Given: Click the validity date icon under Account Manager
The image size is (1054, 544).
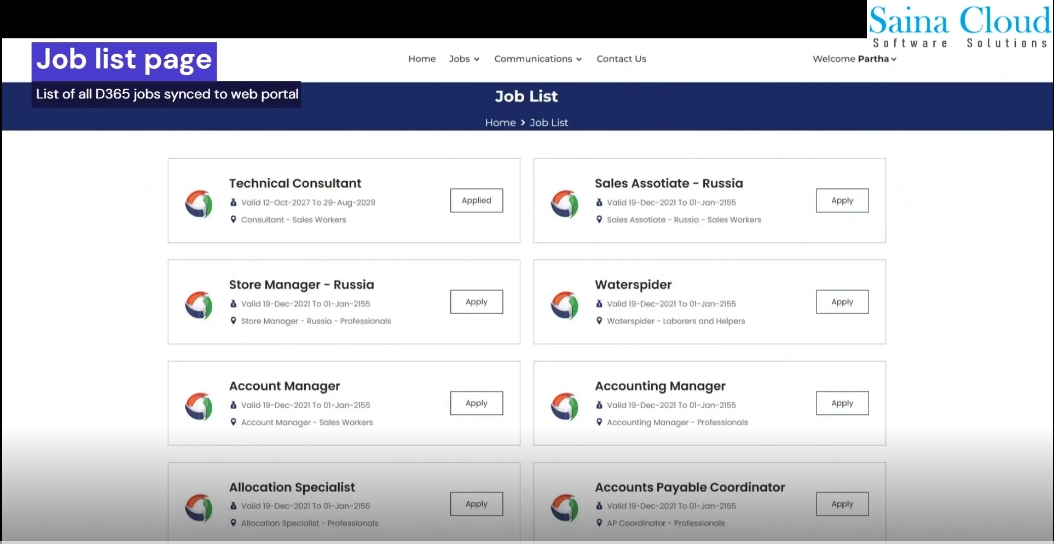Looking at the screenshot, I should 233,405.
